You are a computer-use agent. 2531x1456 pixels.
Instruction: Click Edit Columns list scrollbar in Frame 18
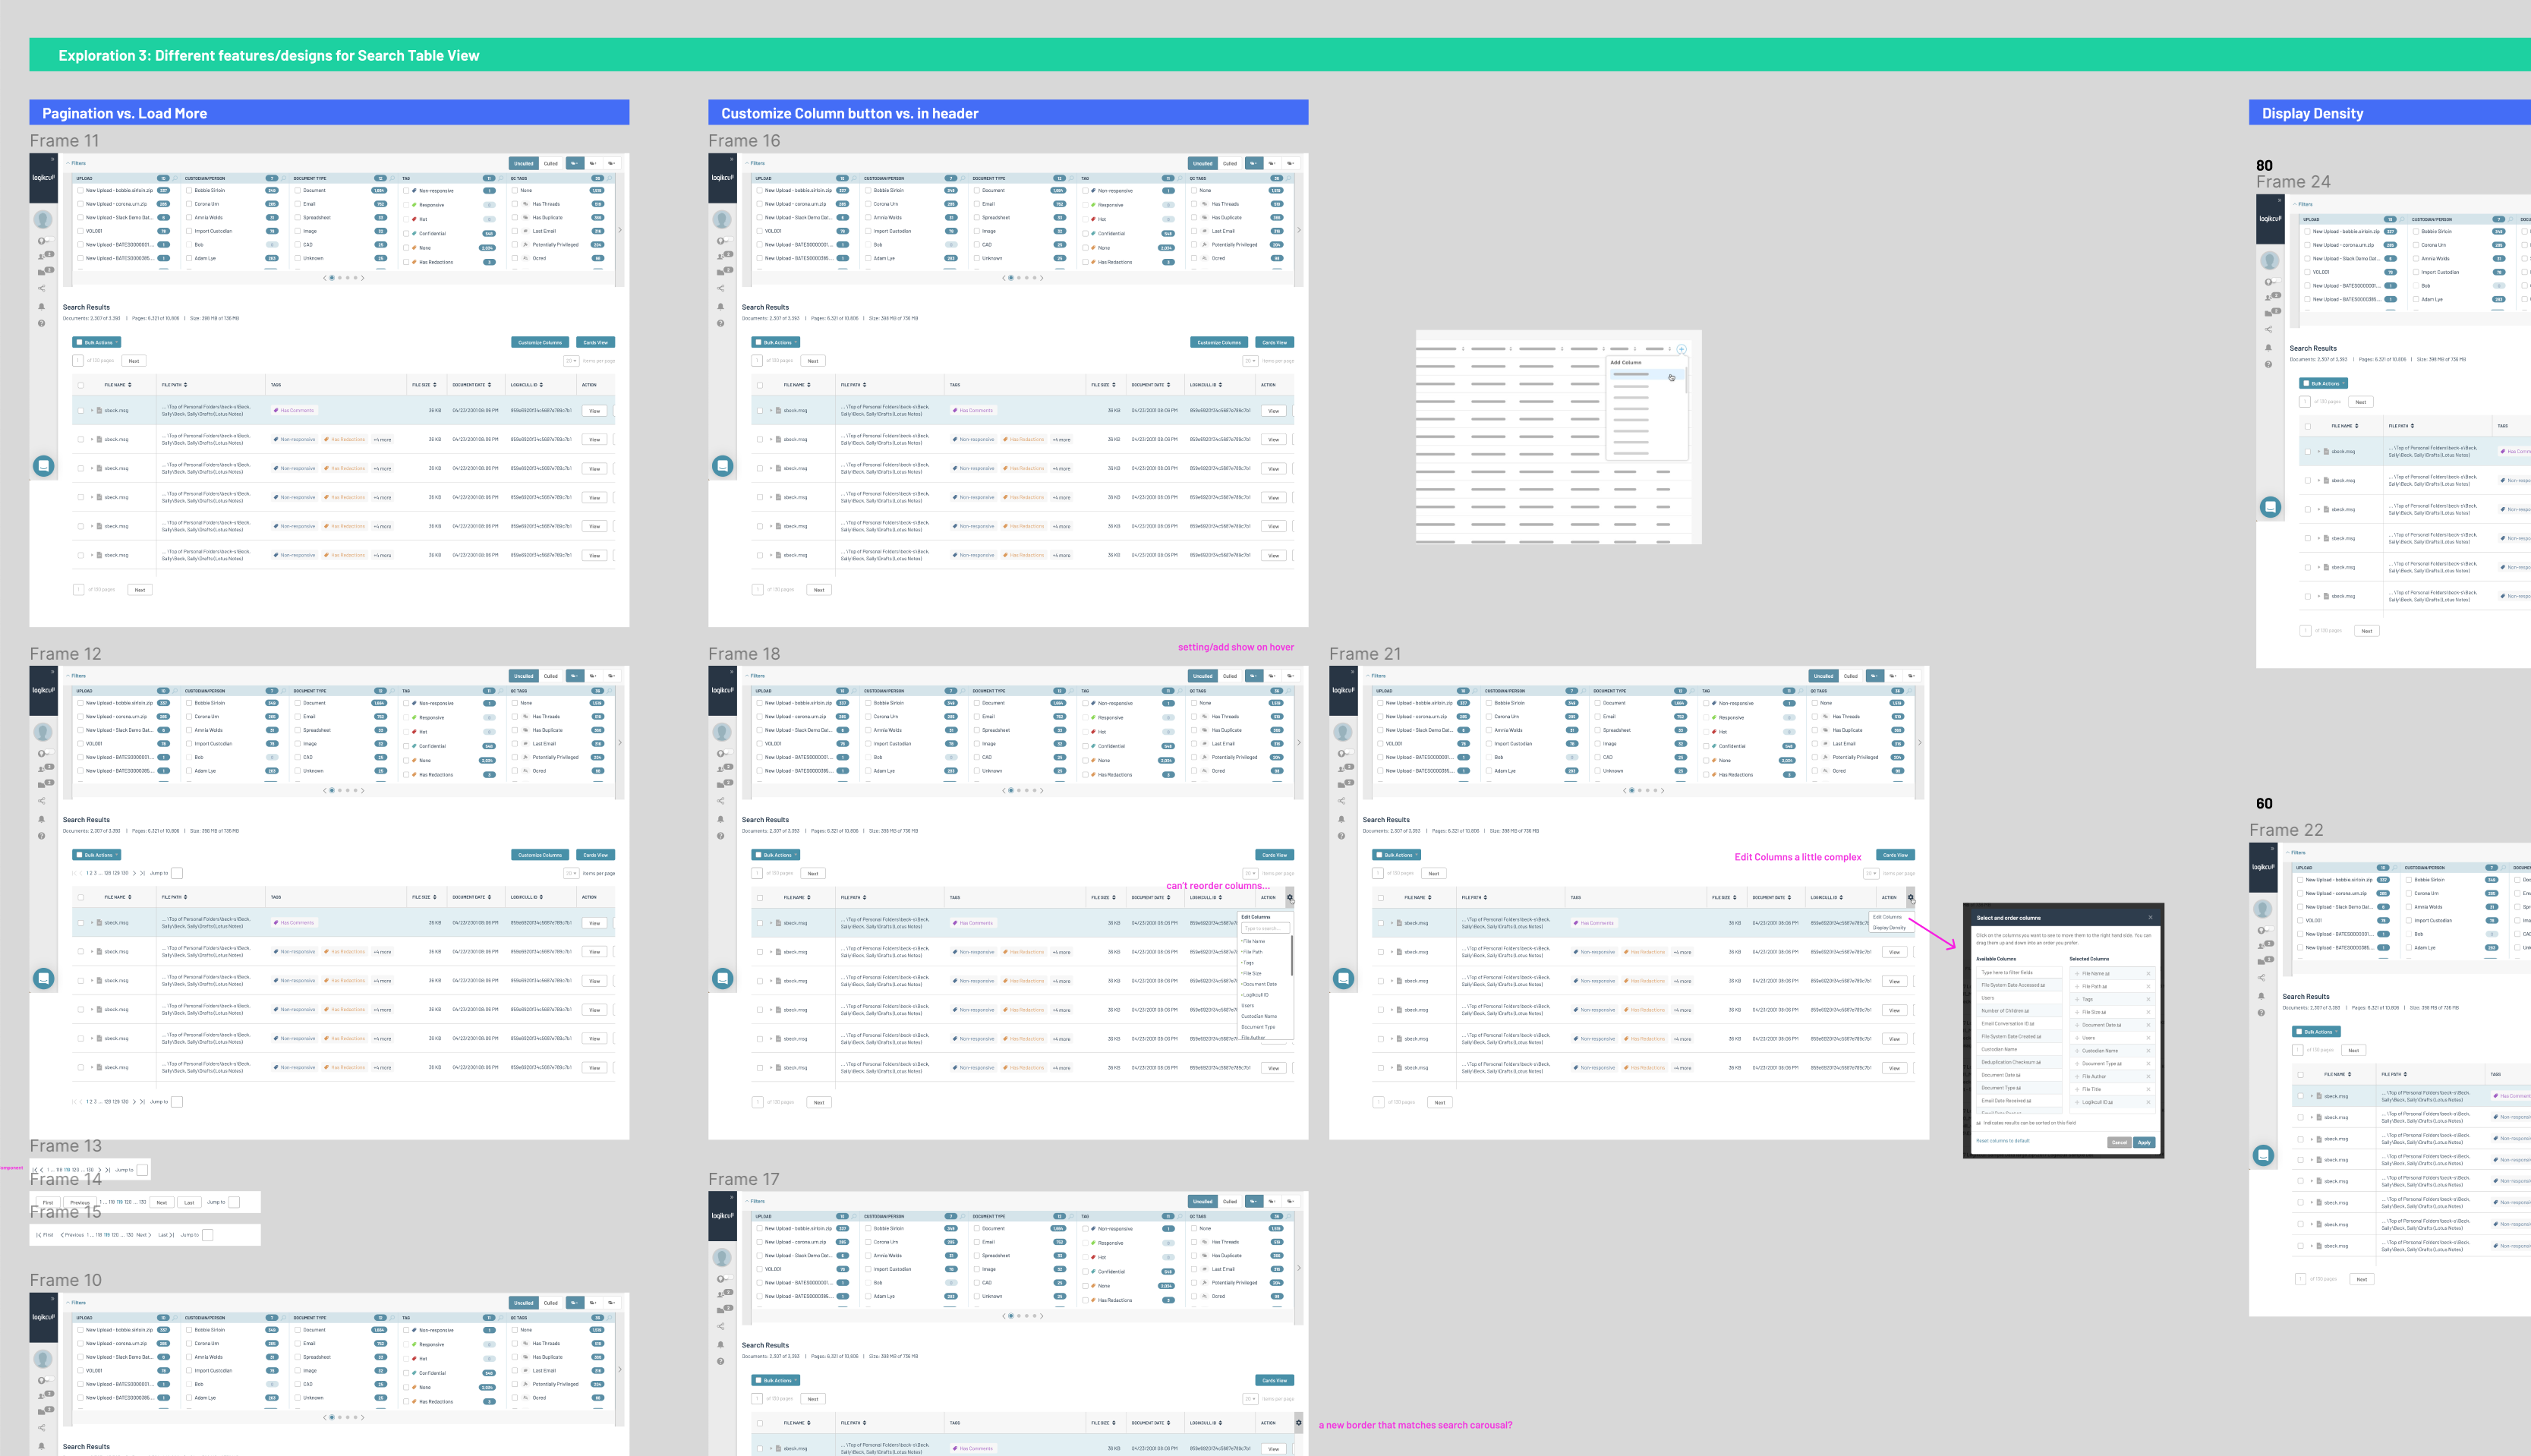tap(1292, 955)
